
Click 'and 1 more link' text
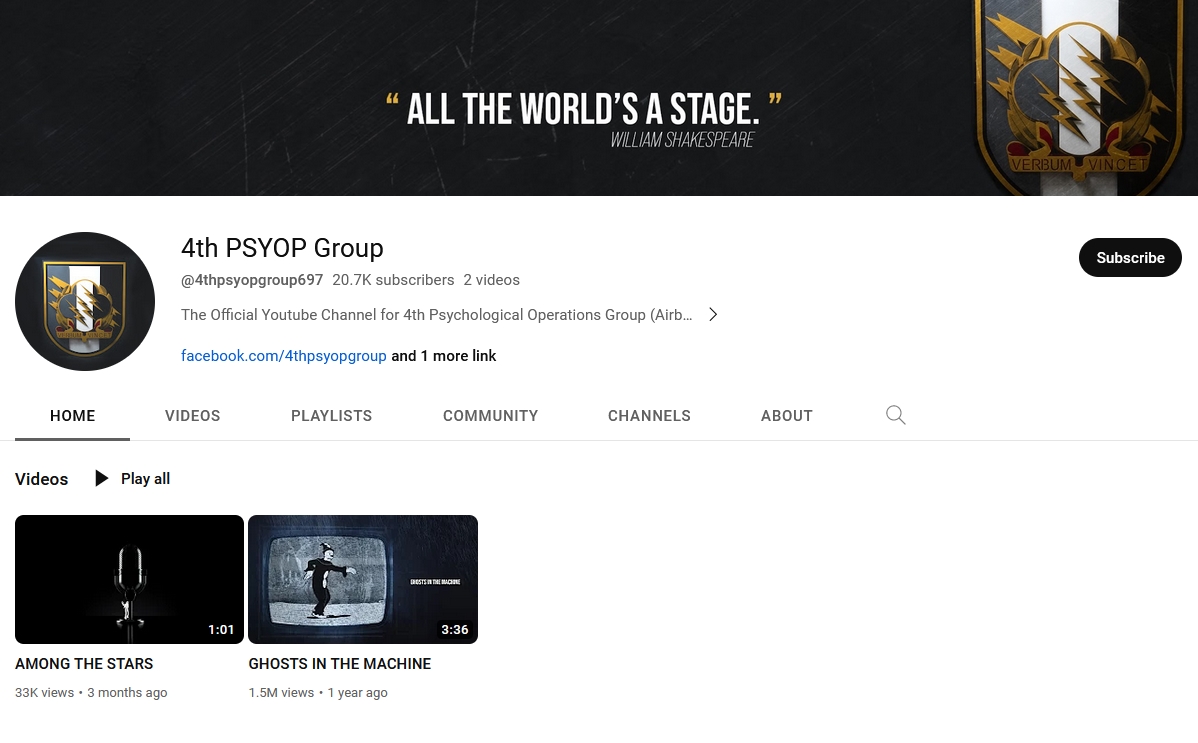tap(443, 355)
